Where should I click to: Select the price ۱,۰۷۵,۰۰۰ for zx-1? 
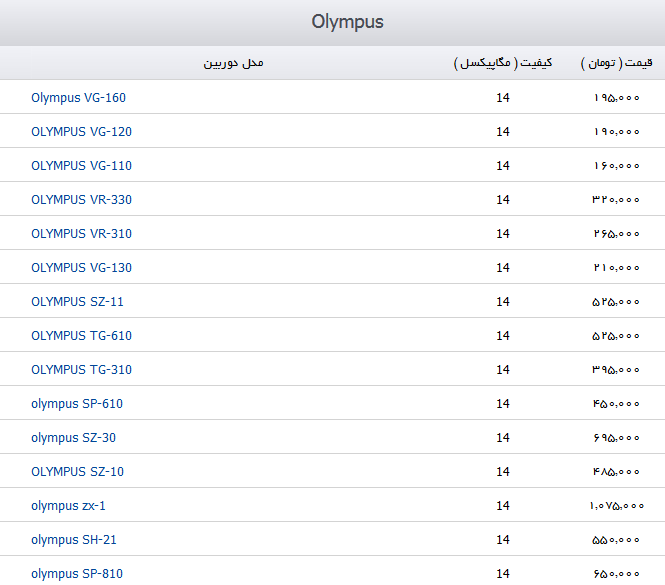click(x=617, y=506)
